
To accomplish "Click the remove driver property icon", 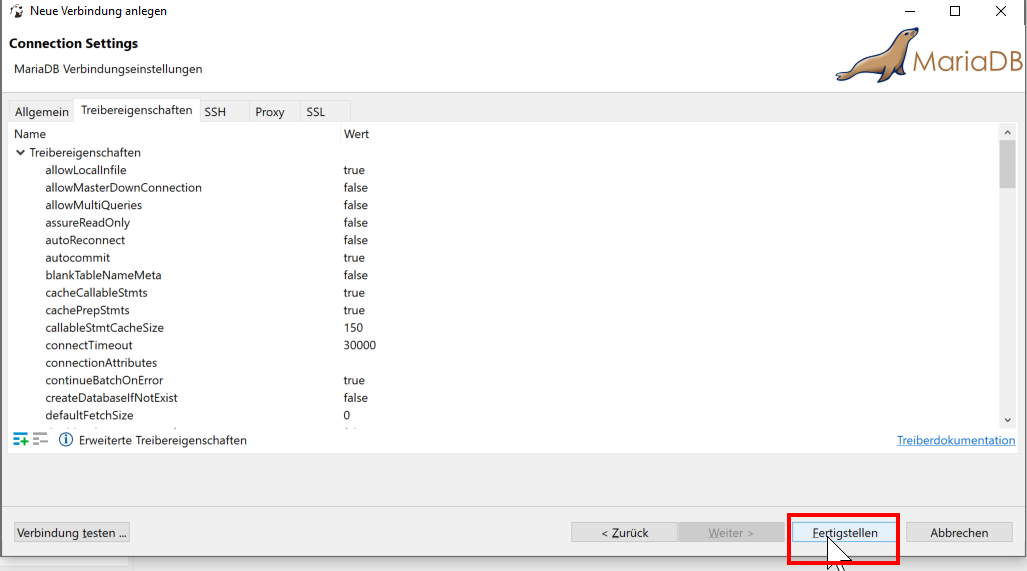I will 40,440.
